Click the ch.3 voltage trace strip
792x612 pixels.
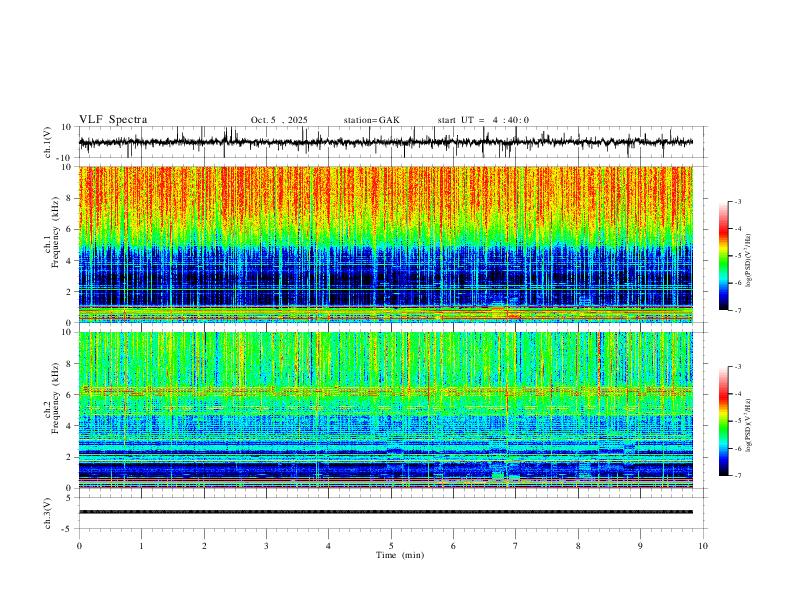(x=386, y=512)
